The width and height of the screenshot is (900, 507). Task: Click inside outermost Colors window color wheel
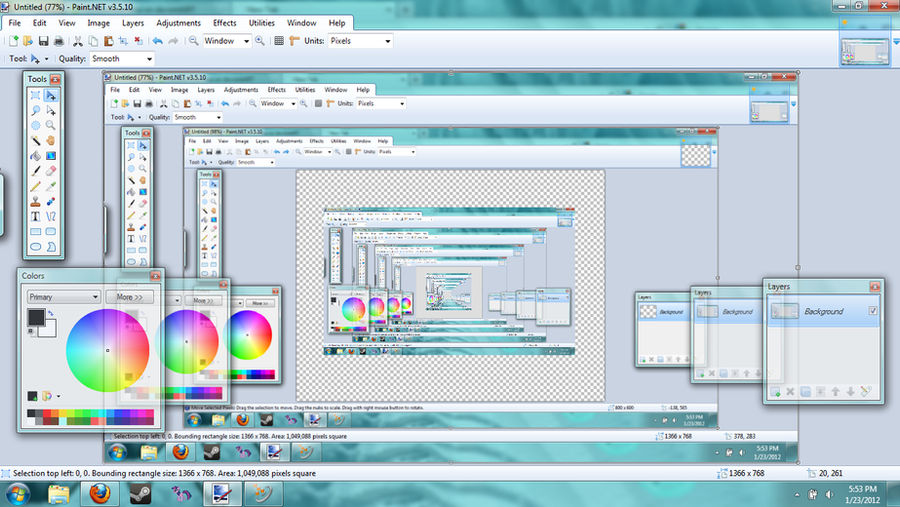(x=107, y=350)
